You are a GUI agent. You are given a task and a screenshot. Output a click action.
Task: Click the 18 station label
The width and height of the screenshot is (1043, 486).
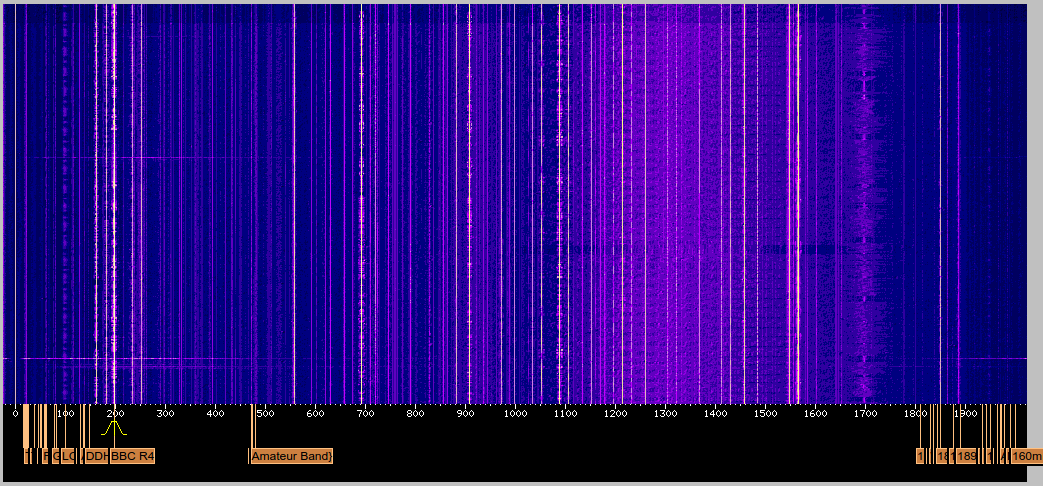coord(942,457)
